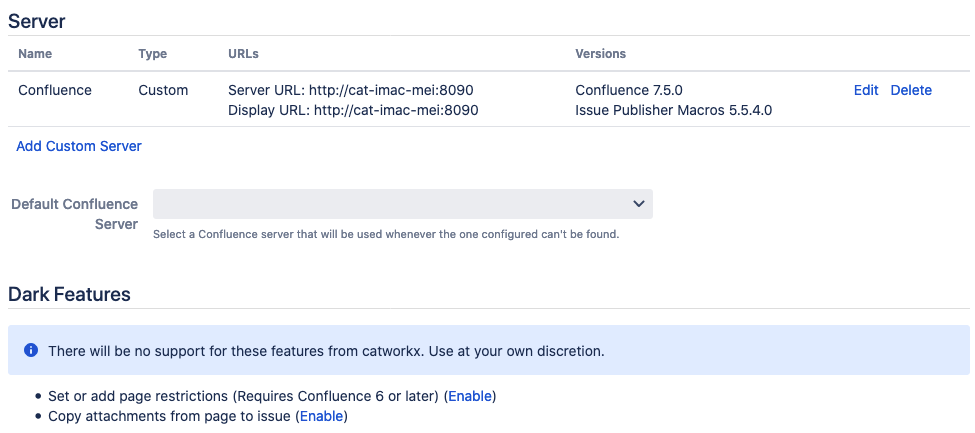The width and height of the screenshot is (975, 433).
Task: Click the URLs column header
Action: click(x=243, y=54)
